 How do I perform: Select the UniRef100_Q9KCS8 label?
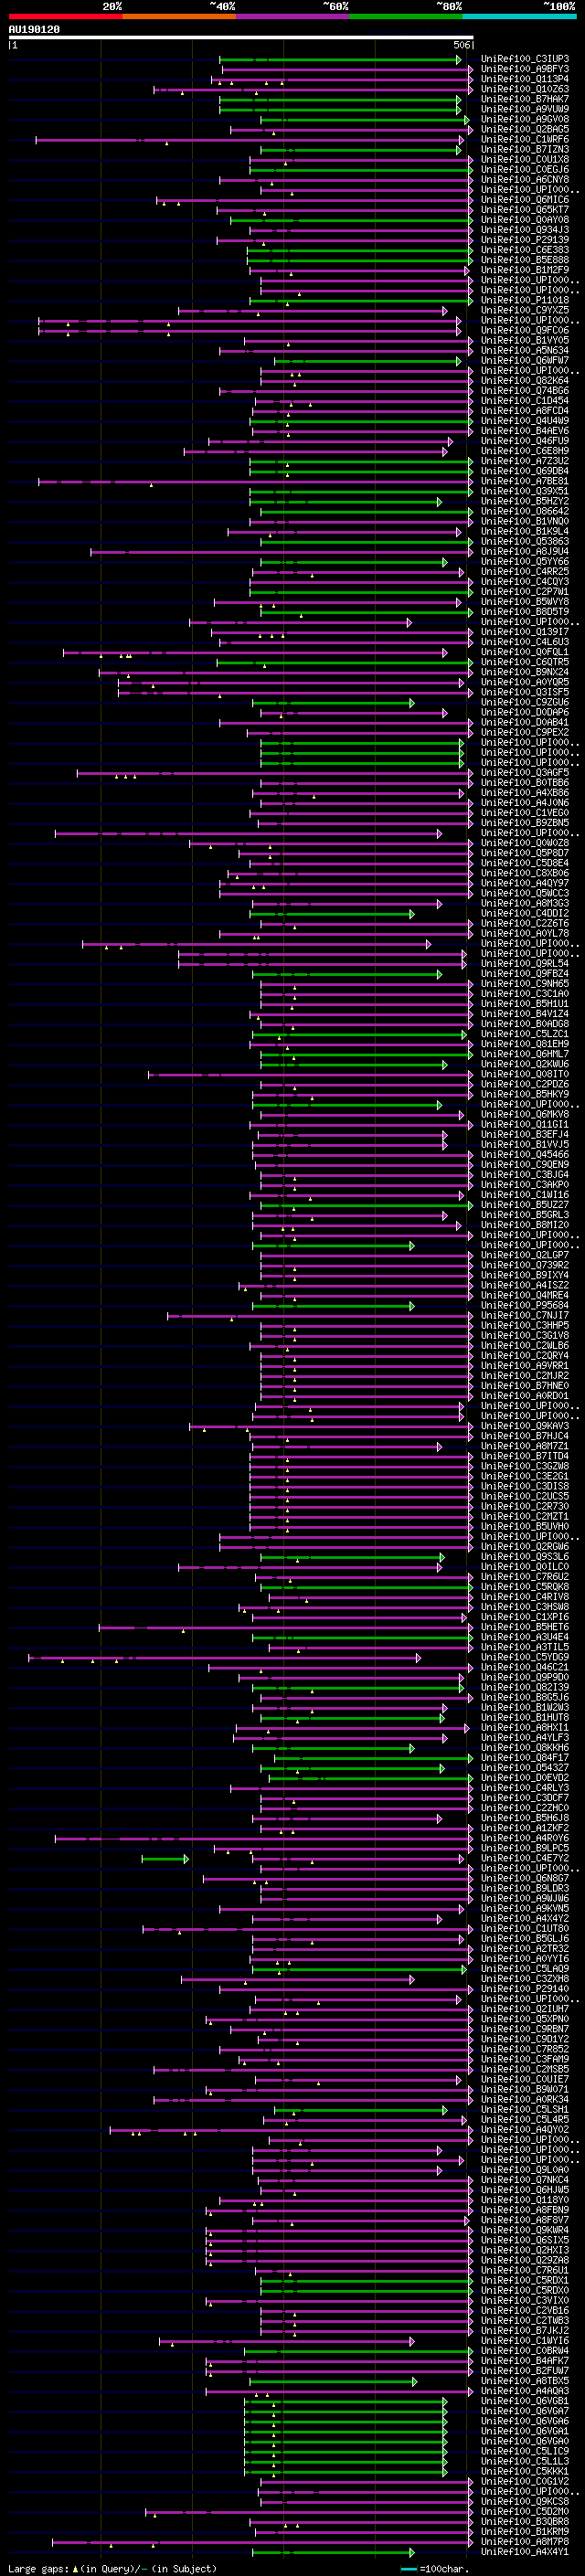[x=524, y=2502]
